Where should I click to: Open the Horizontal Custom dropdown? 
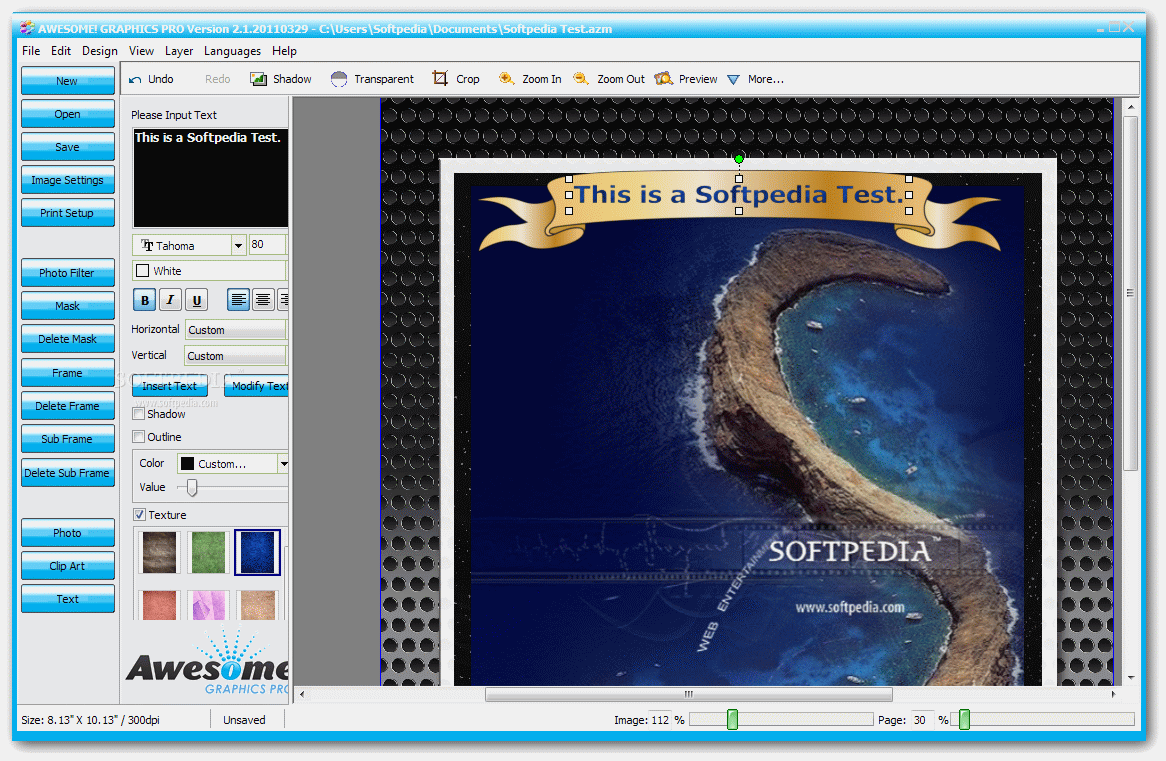pos(236,330)
